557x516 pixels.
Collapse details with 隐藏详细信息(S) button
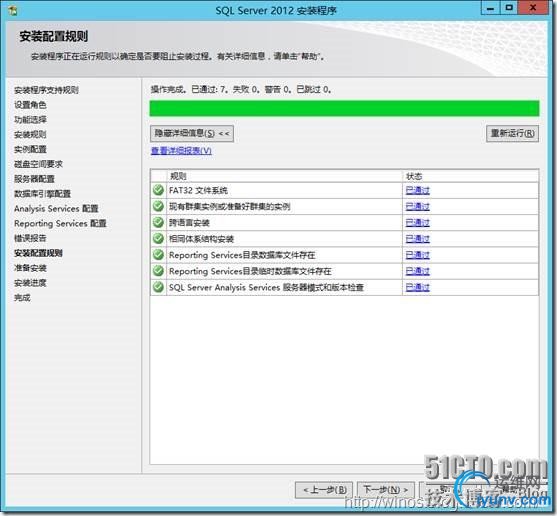(192, 134)
